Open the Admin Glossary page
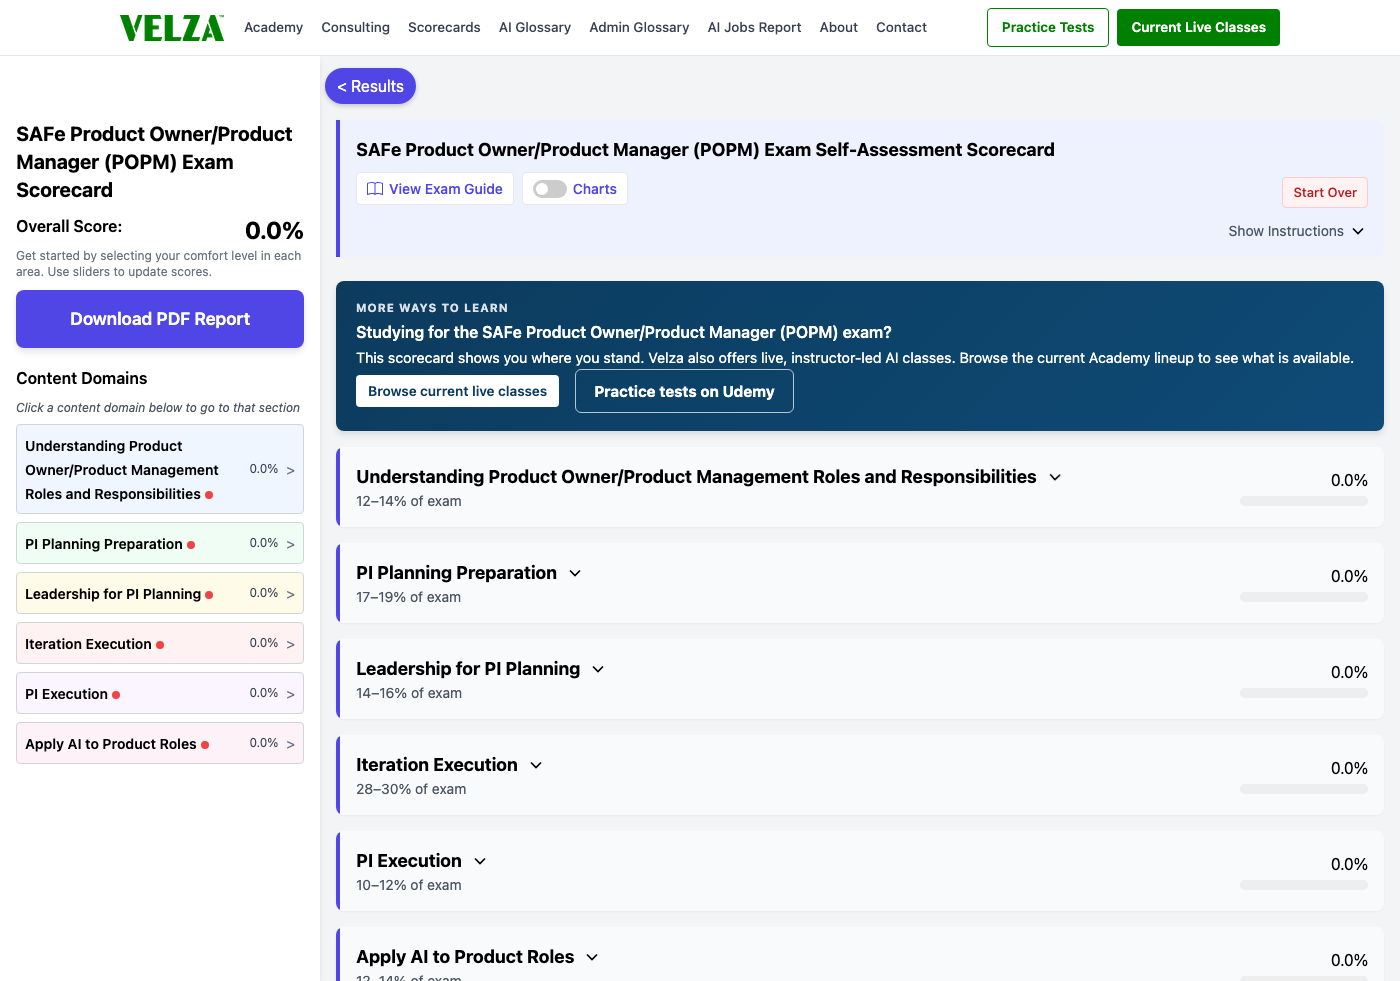1400x981 pixels. coord(639,27)
